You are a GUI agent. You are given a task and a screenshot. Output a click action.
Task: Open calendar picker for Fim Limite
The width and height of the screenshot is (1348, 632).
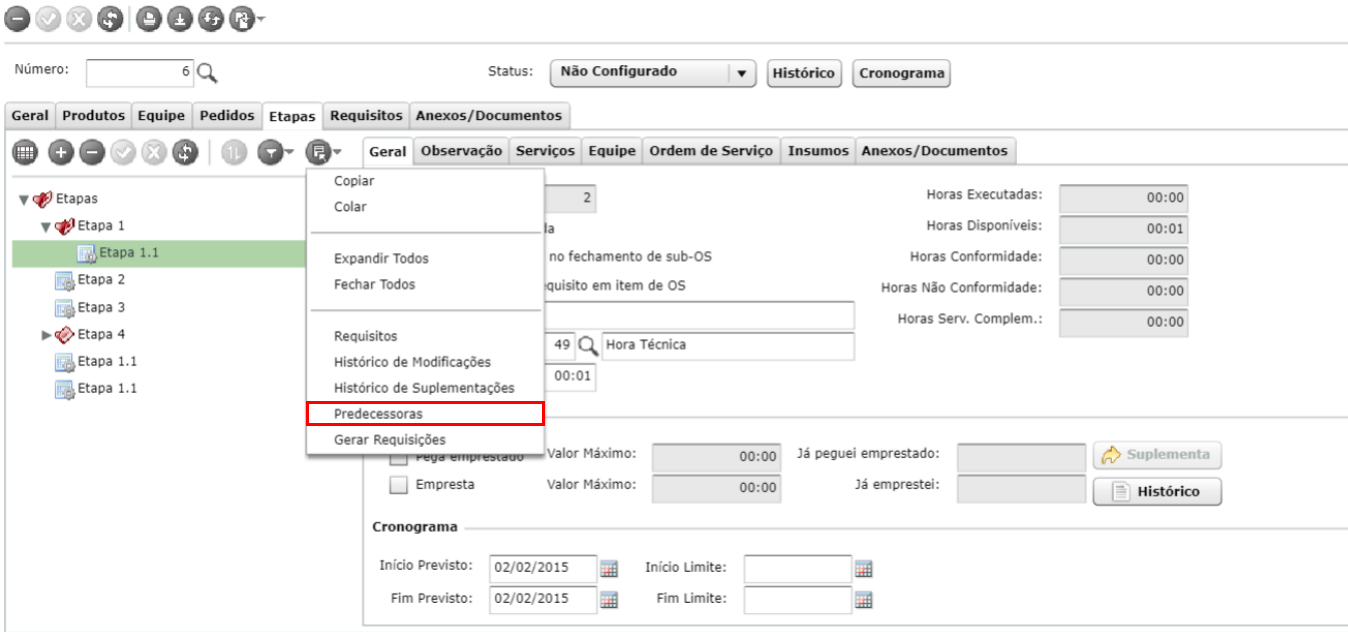click(x=864, y=600)
